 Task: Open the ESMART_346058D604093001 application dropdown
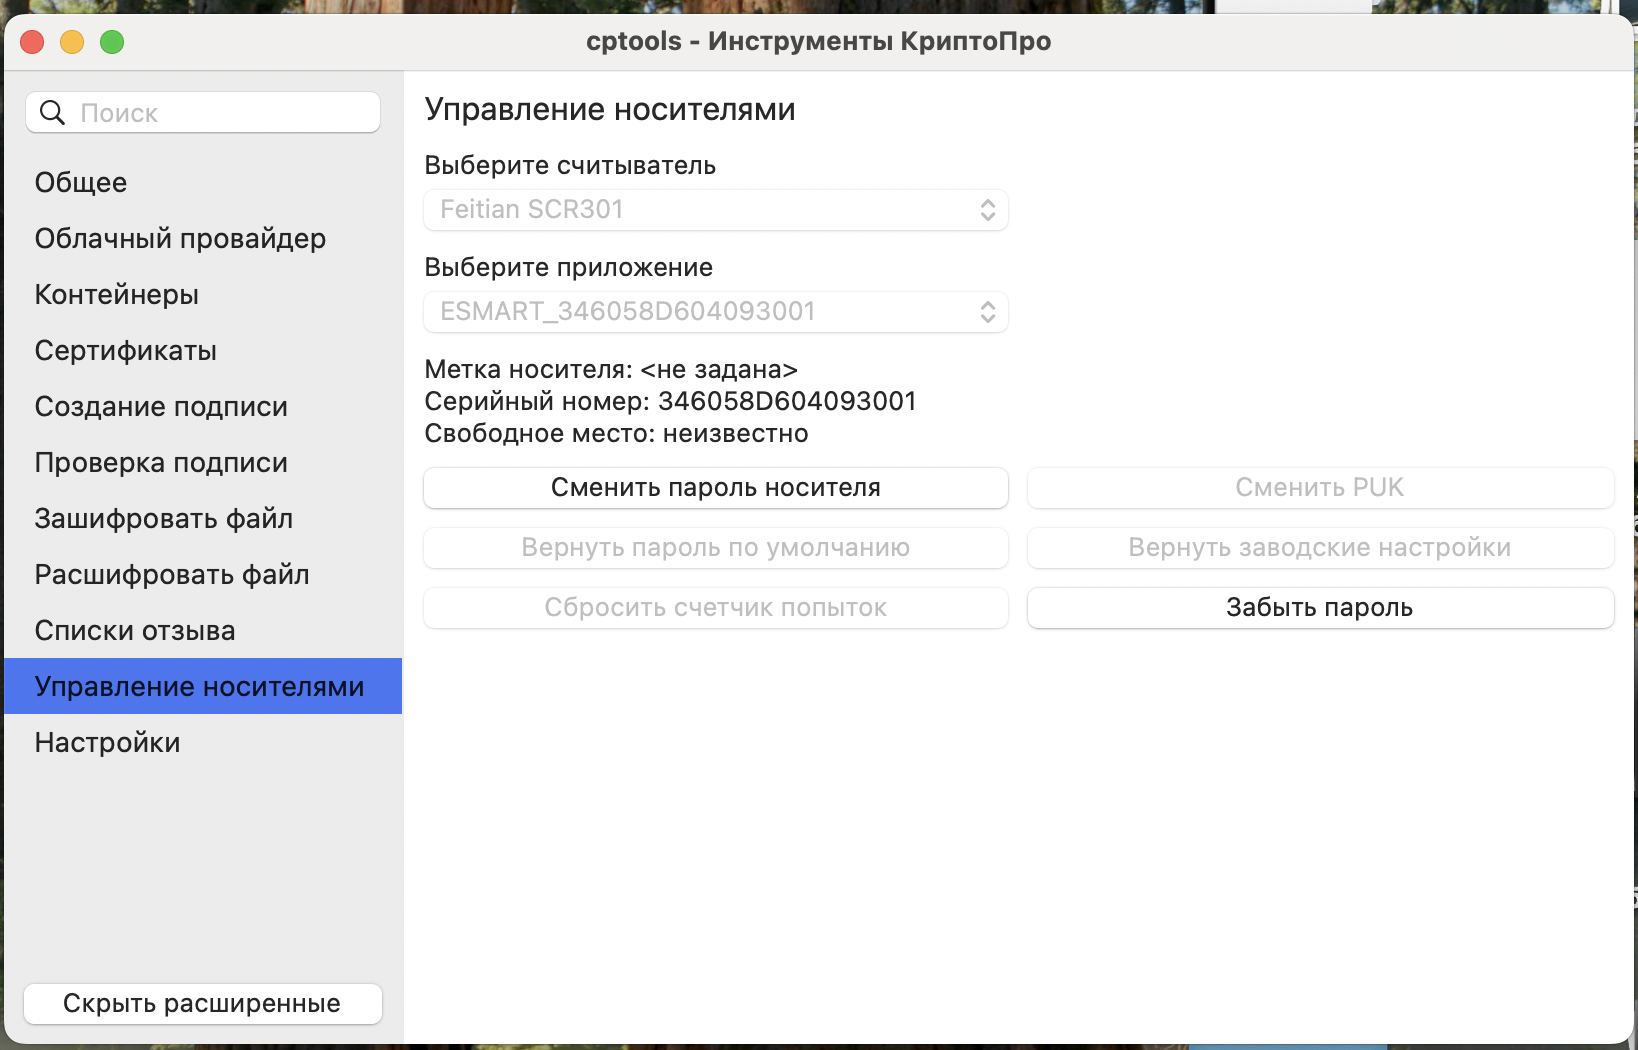(x=716, y=311)
